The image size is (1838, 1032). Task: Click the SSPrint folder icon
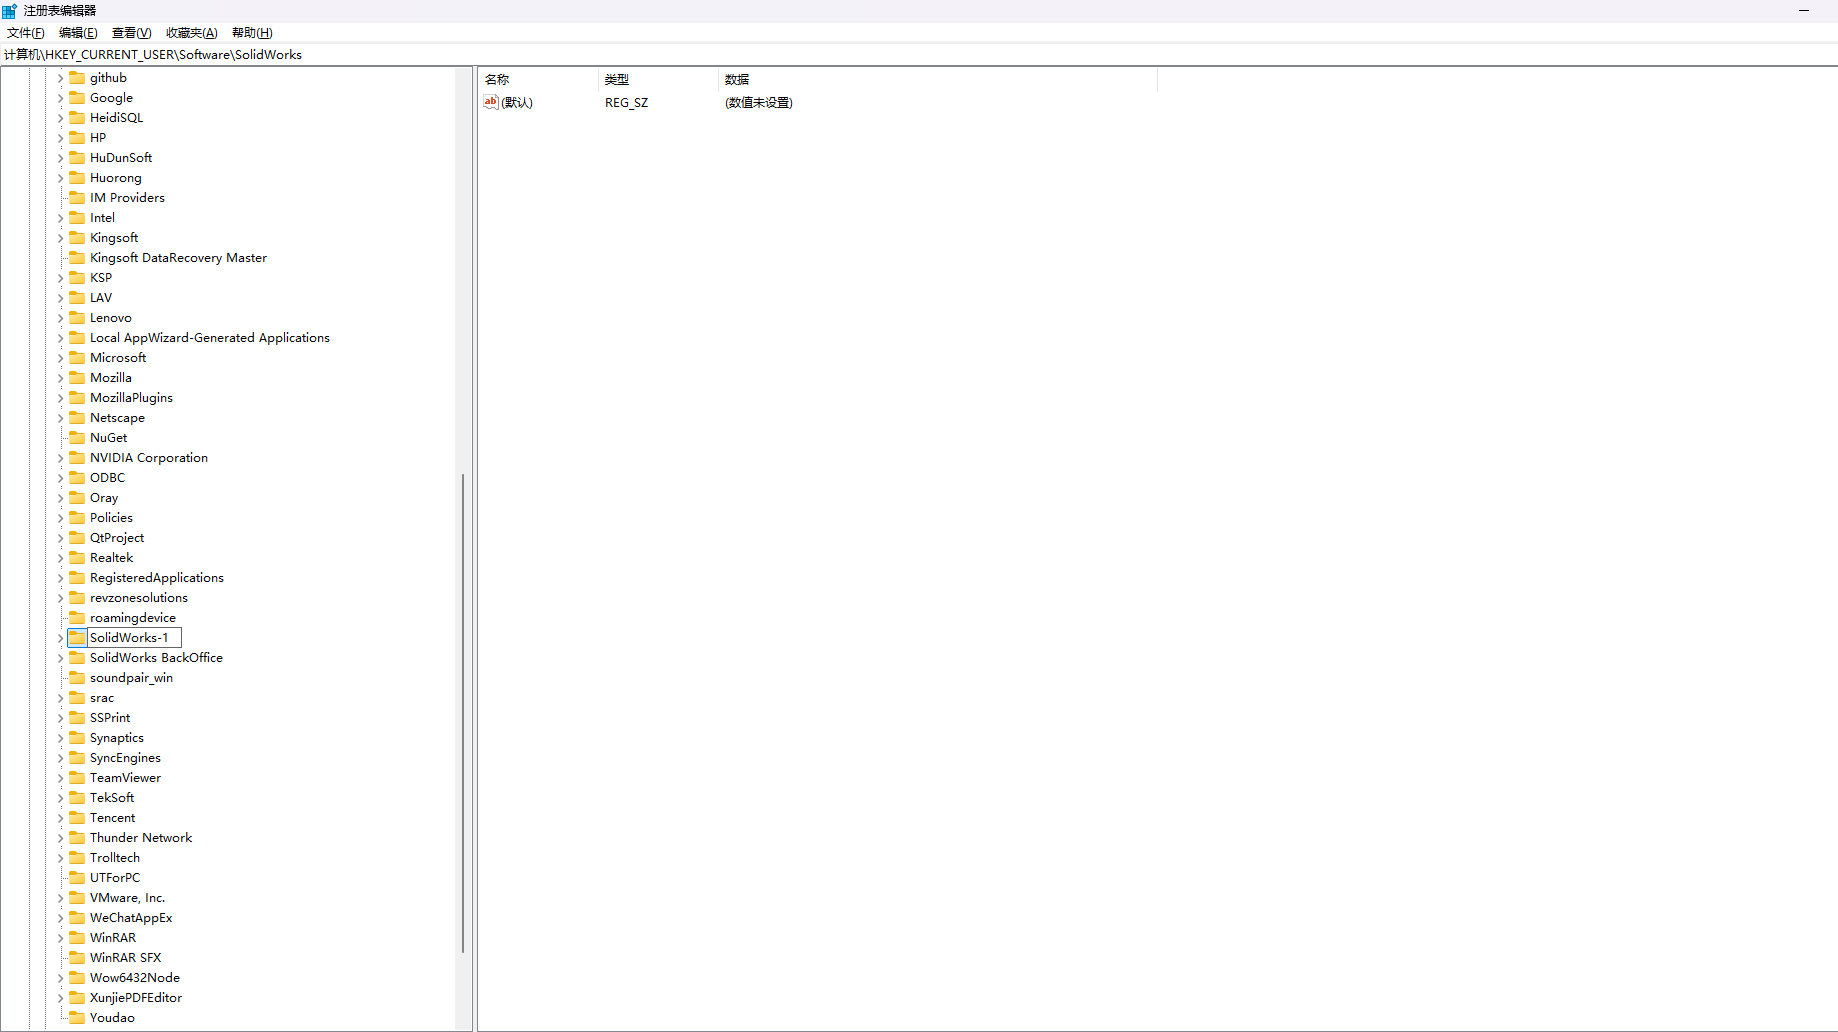pyautogui.click(x=77, y=717)
